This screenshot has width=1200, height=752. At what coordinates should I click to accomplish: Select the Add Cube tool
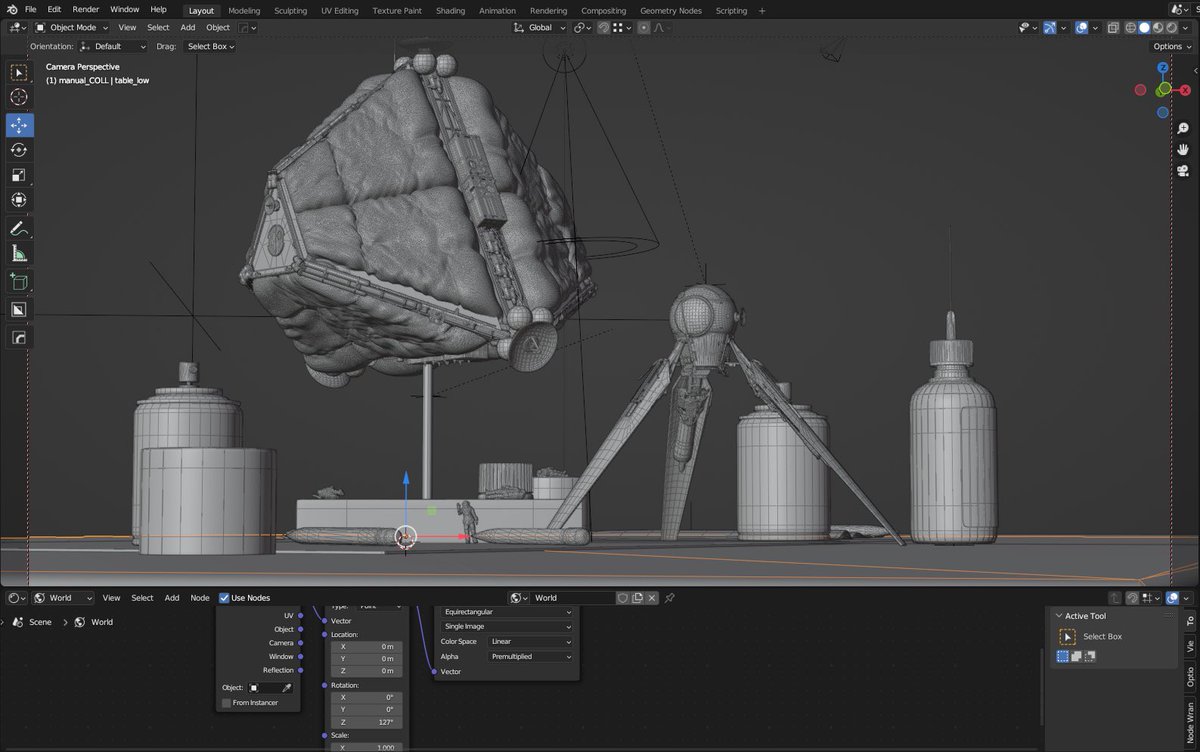coord(19,282)
